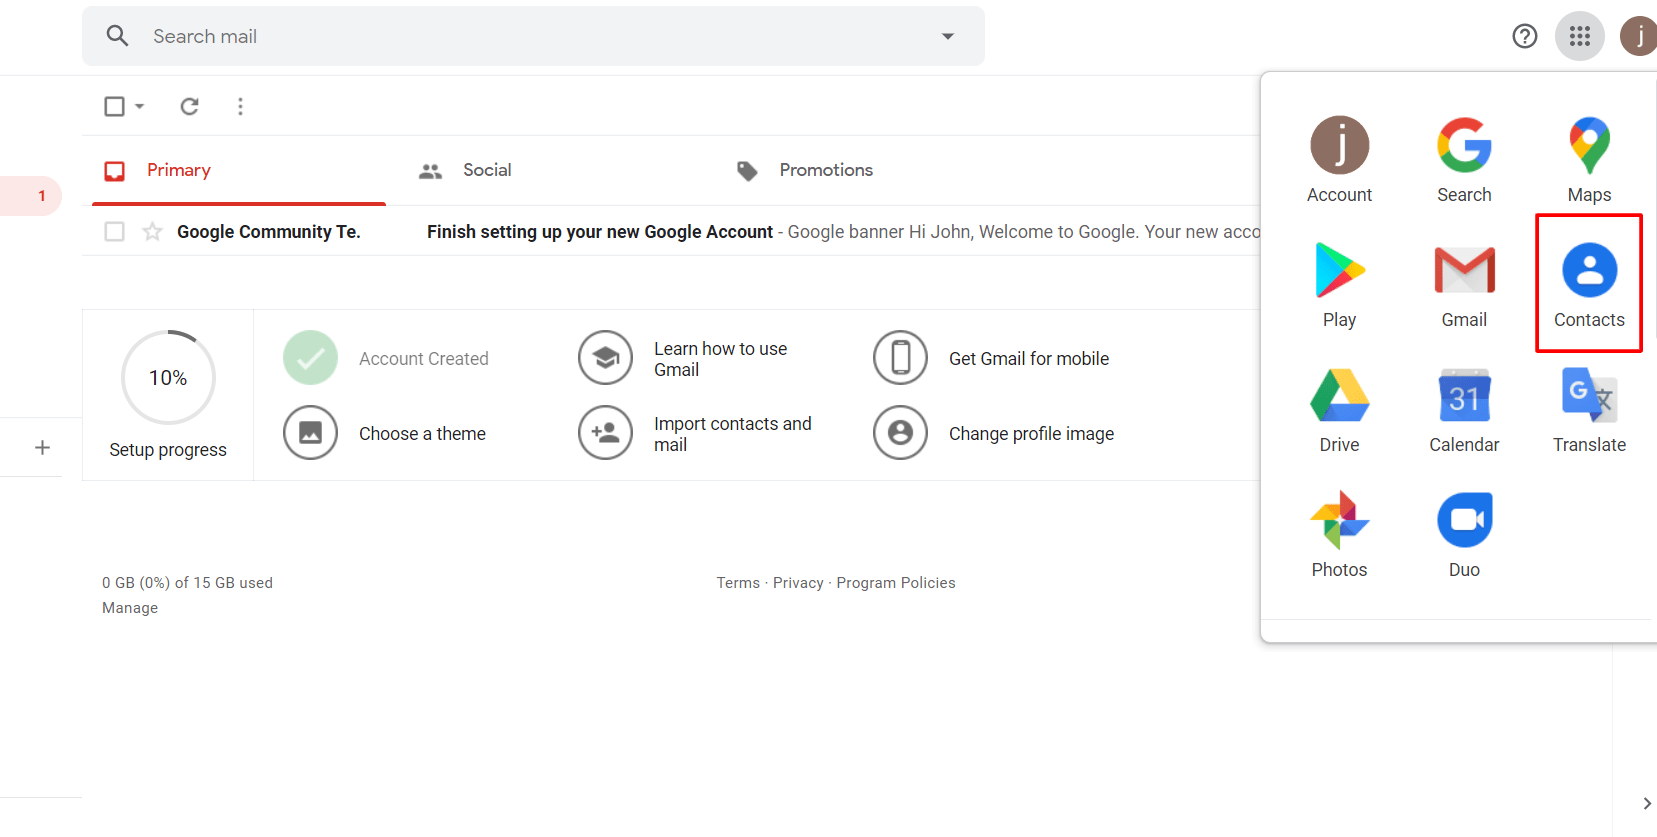
Task: Launch Google Duo app
Action: coord(1464,535)
